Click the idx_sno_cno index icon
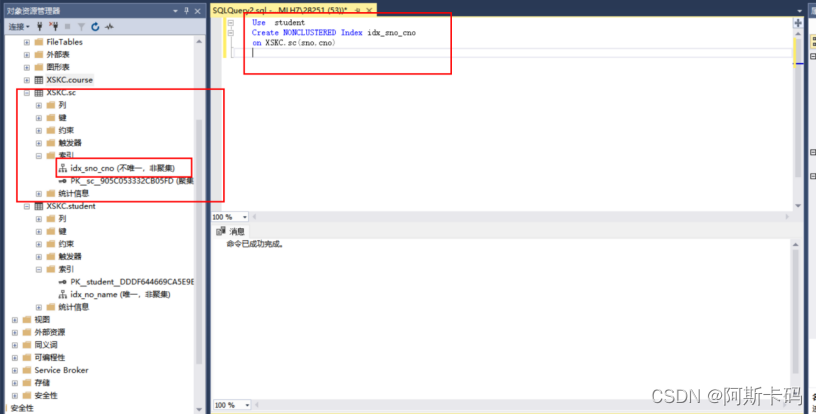Viewport: 817px width, 415px height. click(63, 168)
